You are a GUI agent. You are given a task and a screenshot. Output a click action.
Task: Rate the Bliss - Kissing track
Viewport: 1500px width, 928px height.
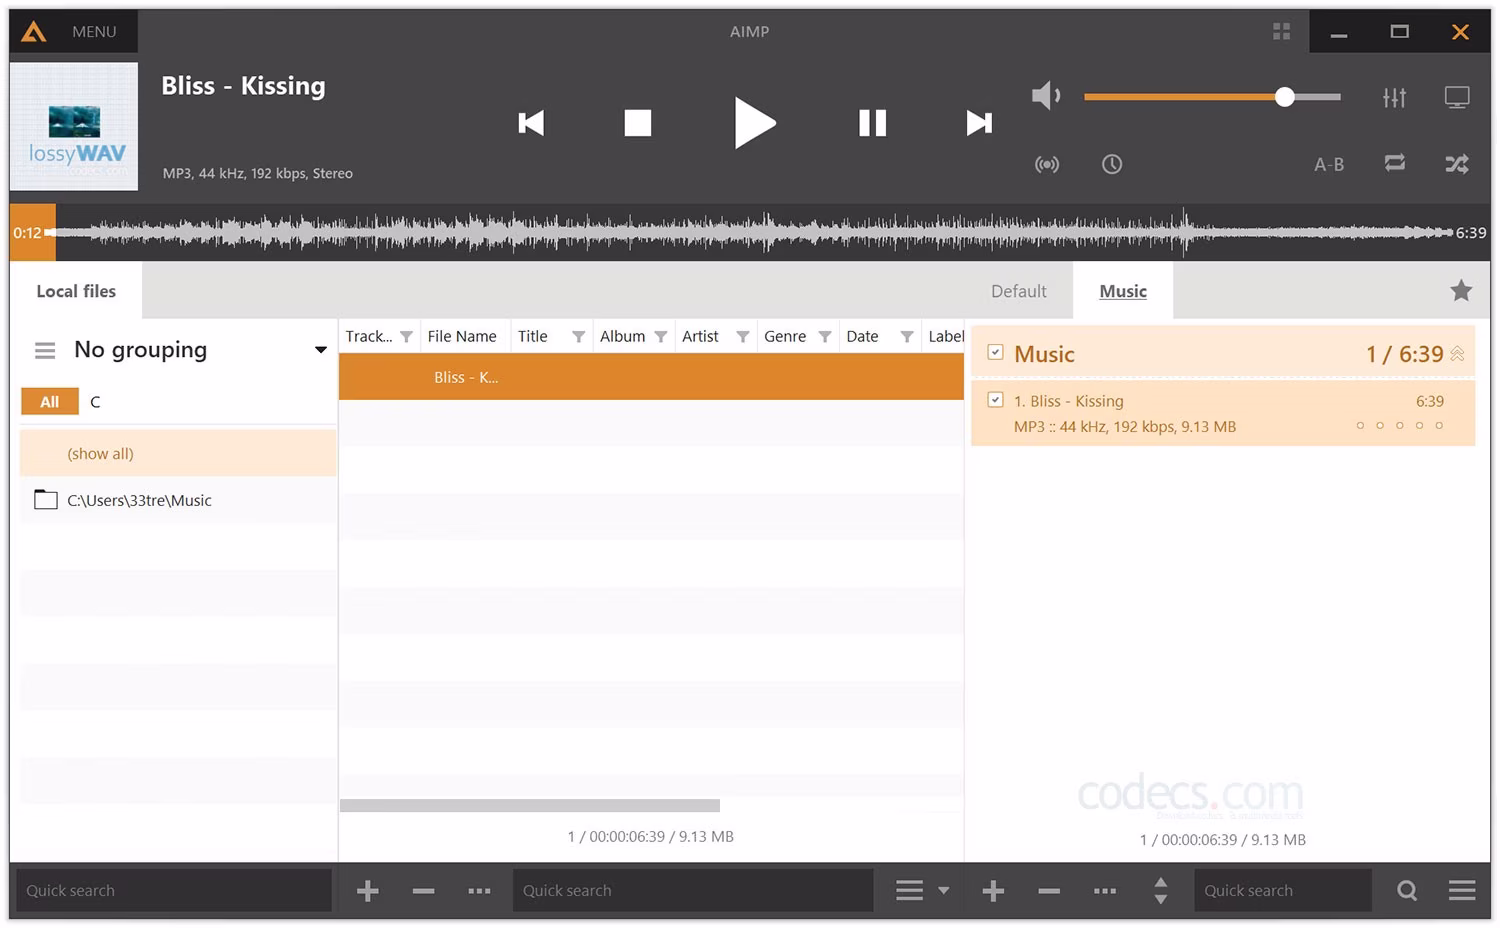1400,425
